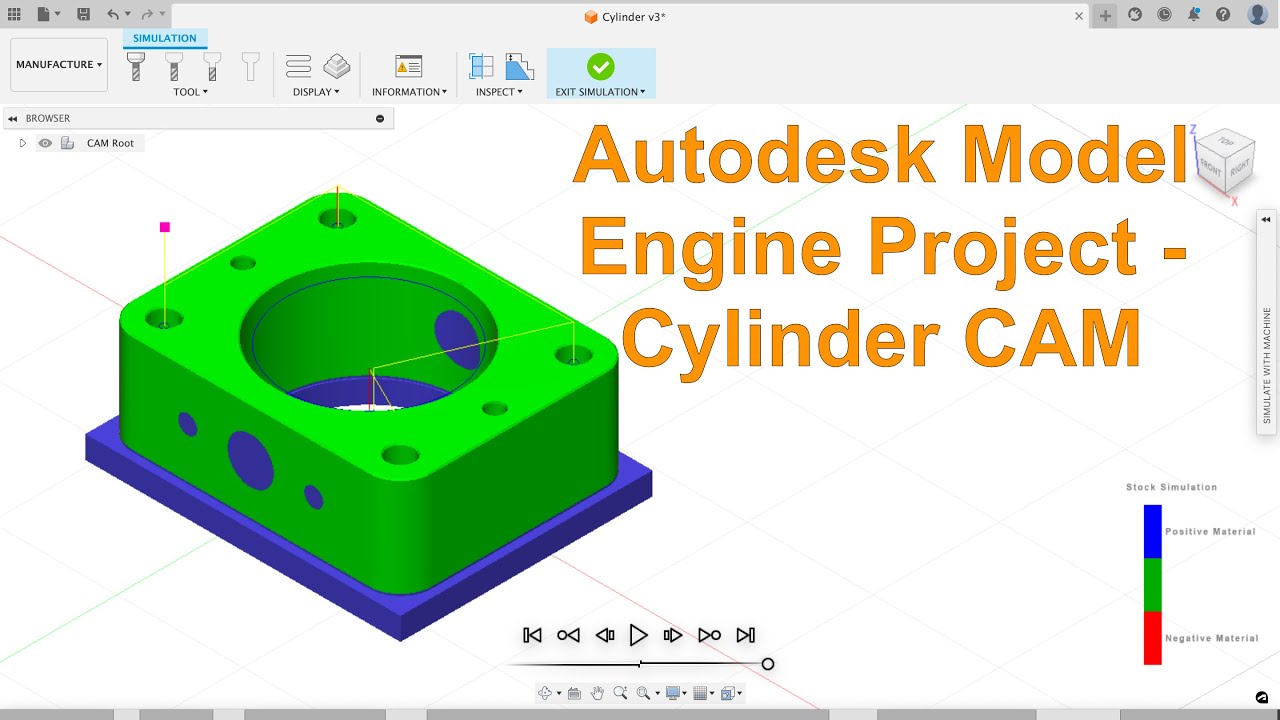This screenshot has height=720, width=1280.
Task: Open a new design tab with plus
Action: [1105, 15]
